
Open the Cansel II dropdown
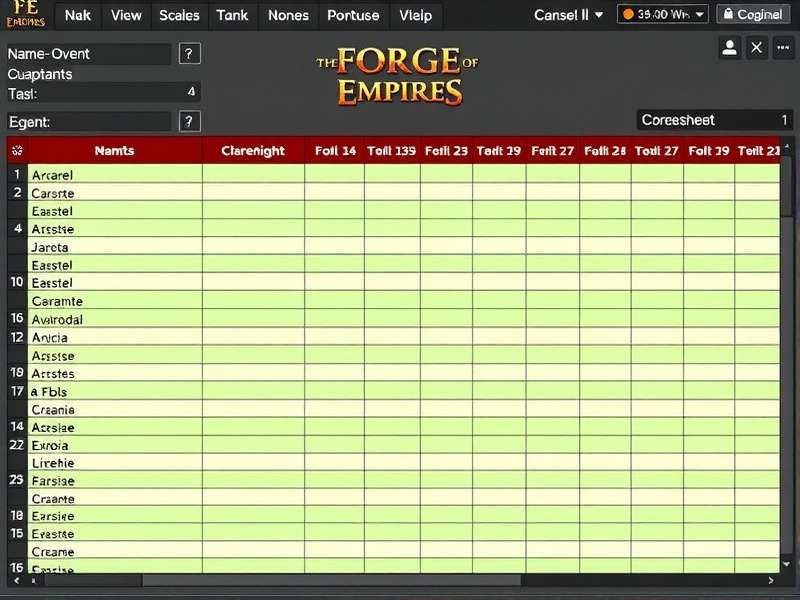pos(568,15)
